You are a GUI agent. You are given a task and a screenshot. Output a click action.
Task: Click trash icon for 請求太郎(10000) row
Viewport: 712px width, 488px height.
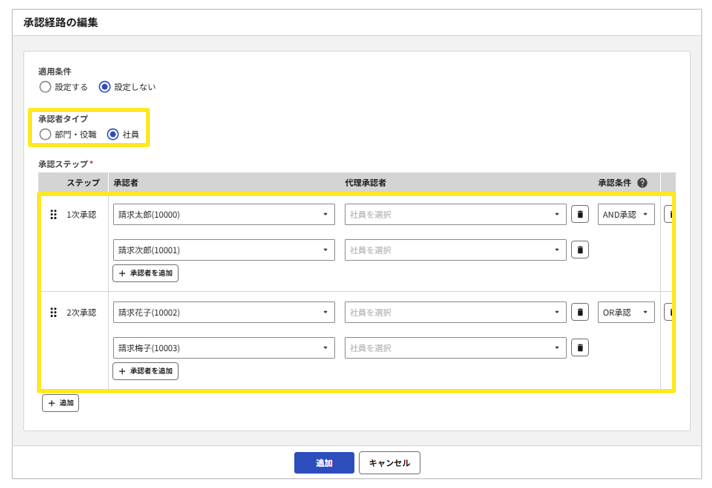tap(579, 215)
